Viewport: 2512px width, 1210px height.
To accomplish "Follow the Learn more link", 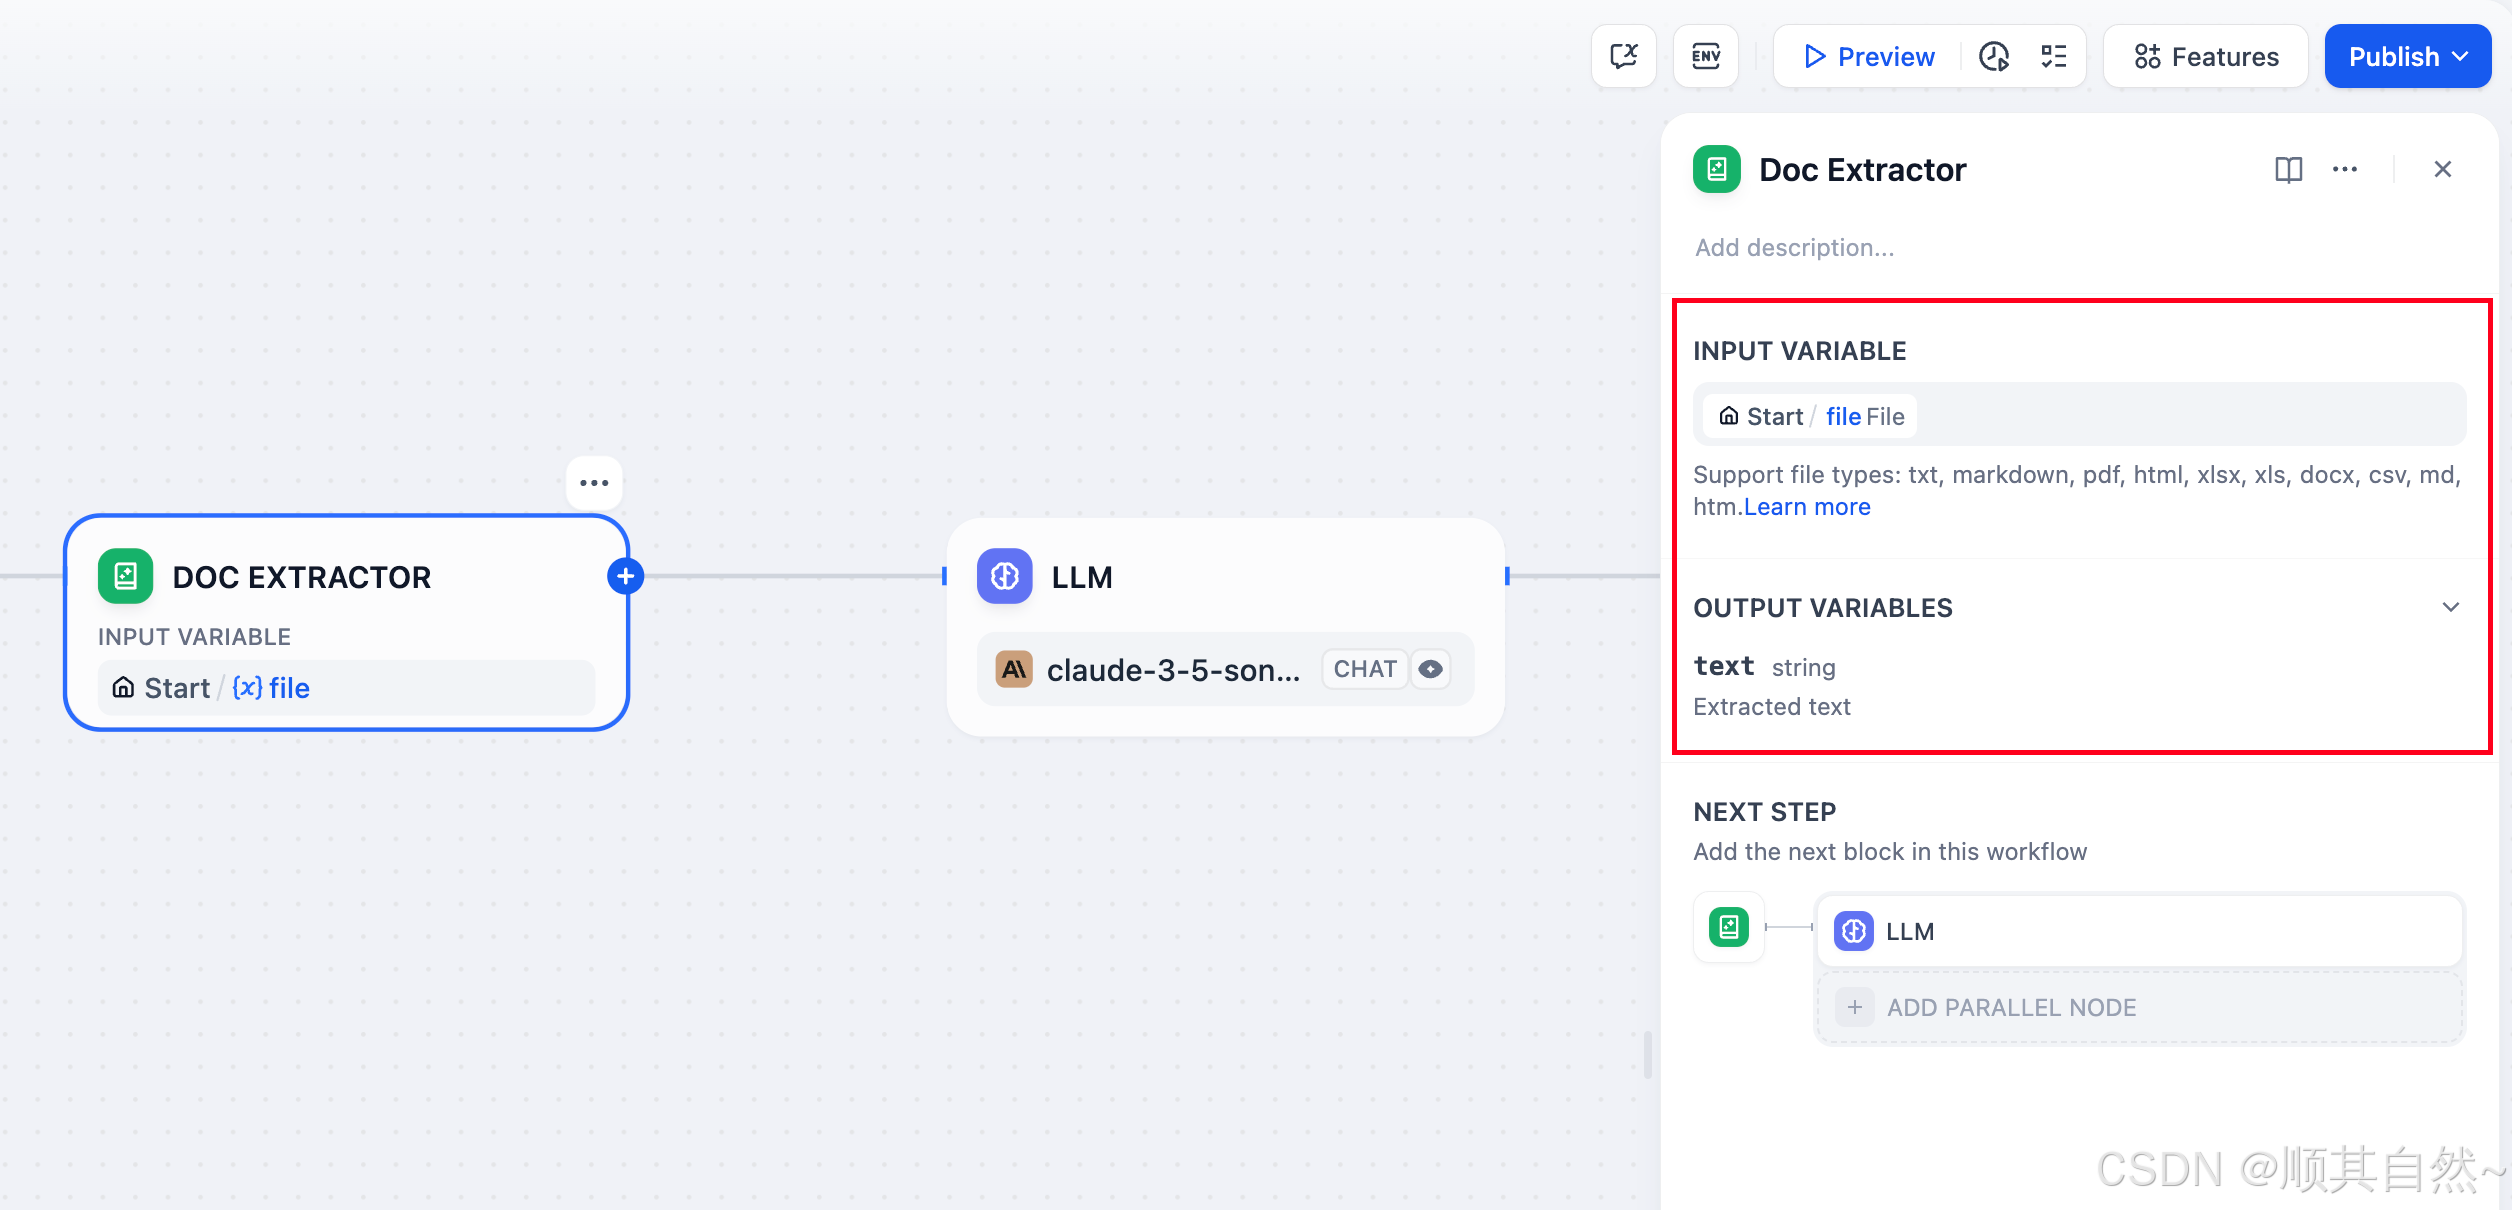I will [x=1807, y=507].
